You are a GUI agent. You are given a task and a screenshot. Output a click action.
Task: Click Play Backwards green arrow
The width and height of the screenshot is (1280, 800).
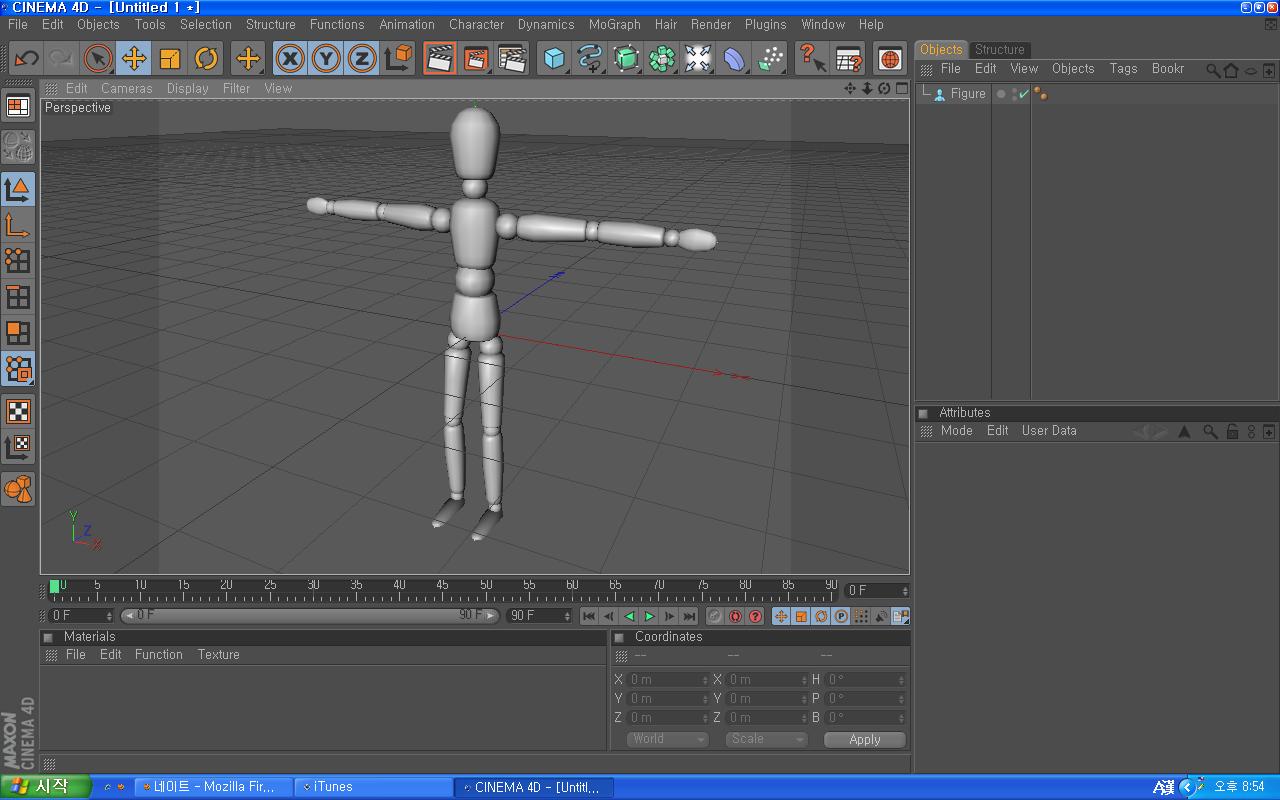click(629, 616)
